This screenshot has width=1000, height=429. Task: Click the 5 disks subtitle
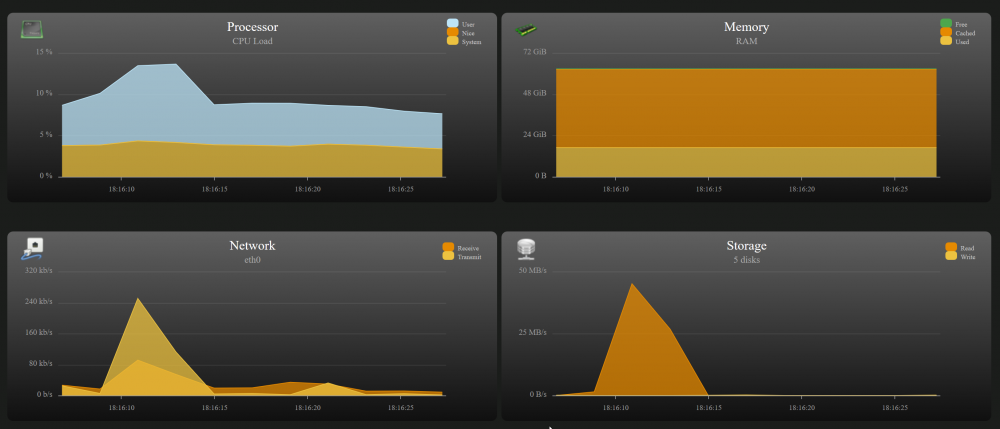746,260
